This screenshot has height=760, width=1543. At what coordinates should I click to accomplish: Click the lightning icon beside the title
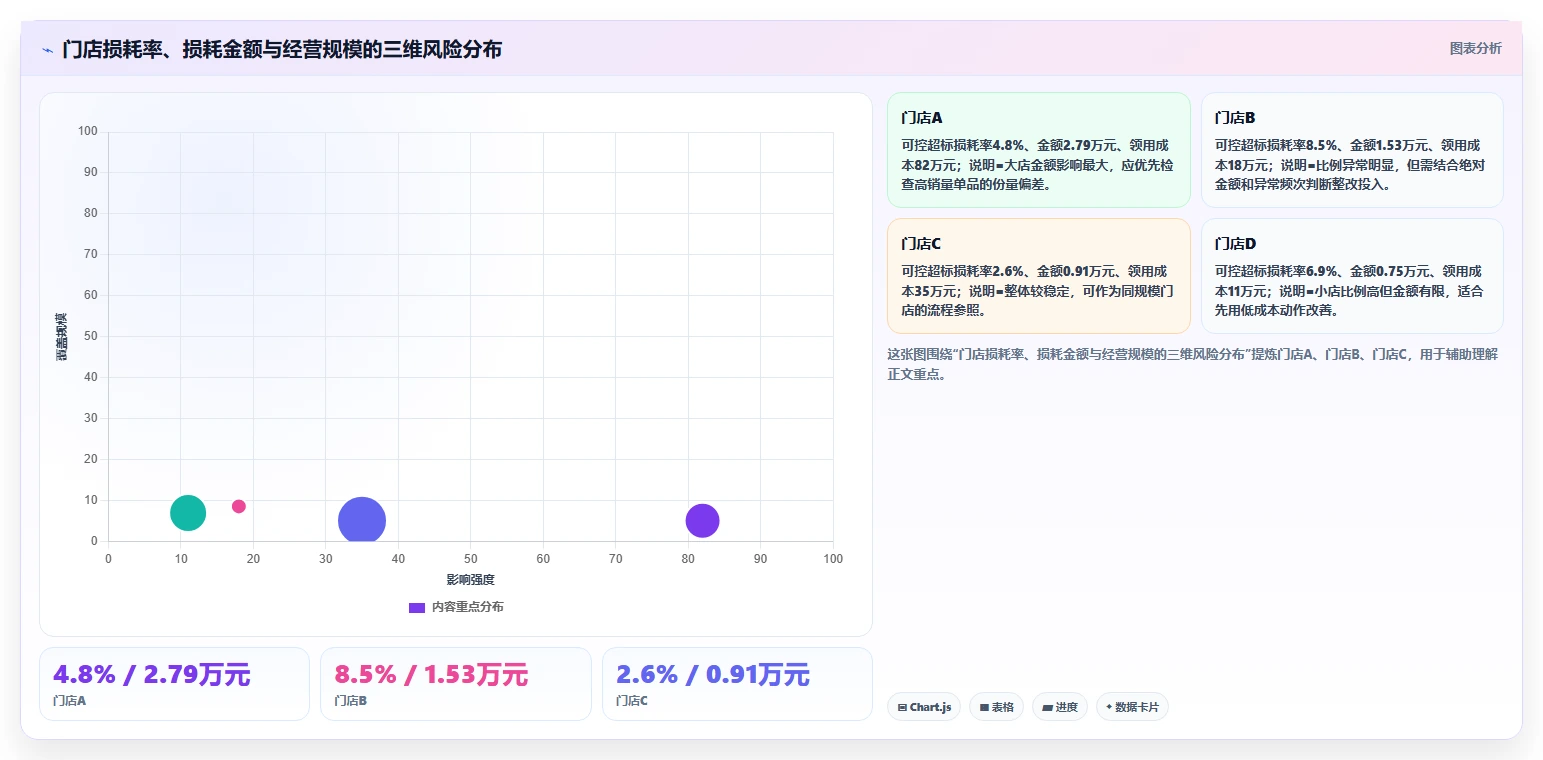(47, 49)
